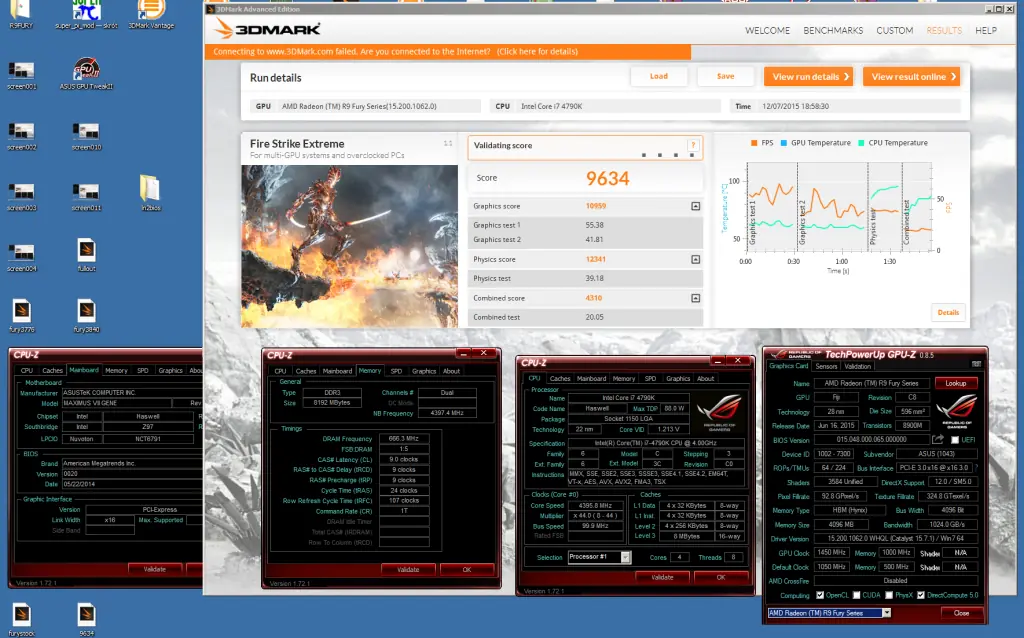Click the BIOS export share icon in GPU-Z
The width and height of the screenshot is (1024, 638).
click(937, 439)
